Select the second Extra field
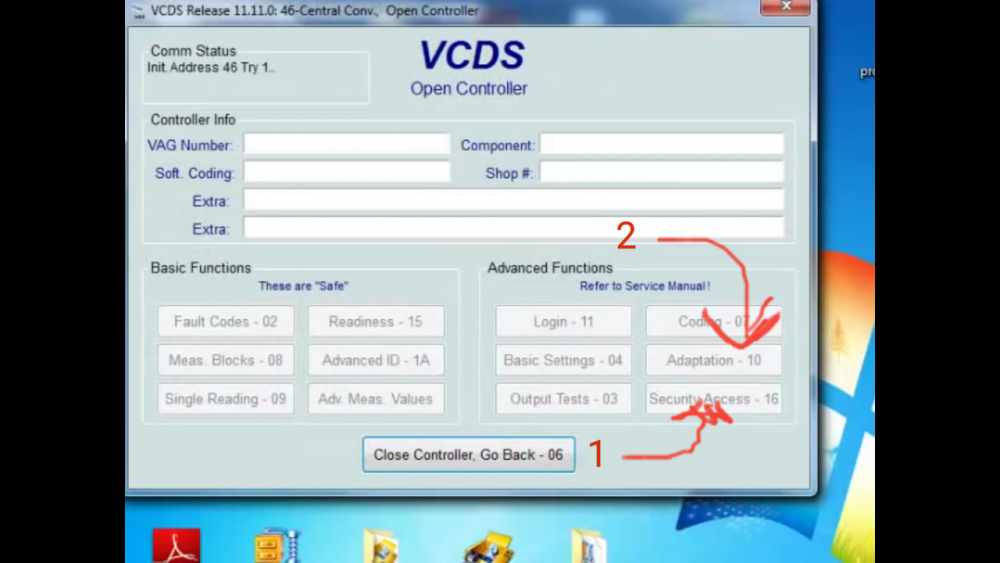Image resolution: width=1000 pixels, height=563 pixels. click(x=513, y=228)
